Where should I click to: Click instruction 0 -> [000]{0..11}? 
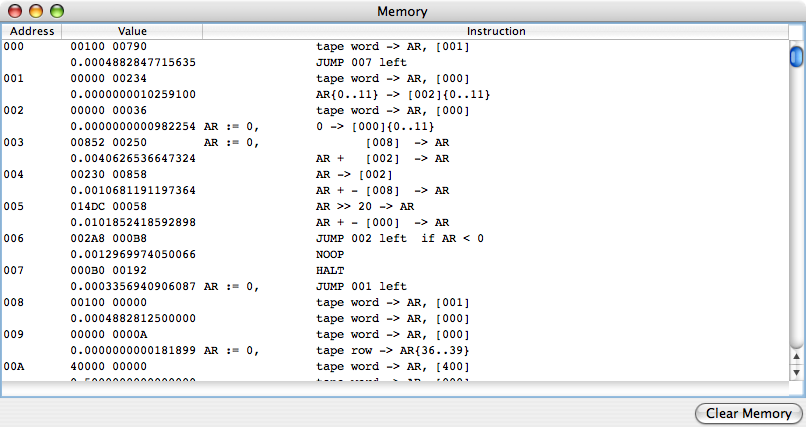point(375,126)
